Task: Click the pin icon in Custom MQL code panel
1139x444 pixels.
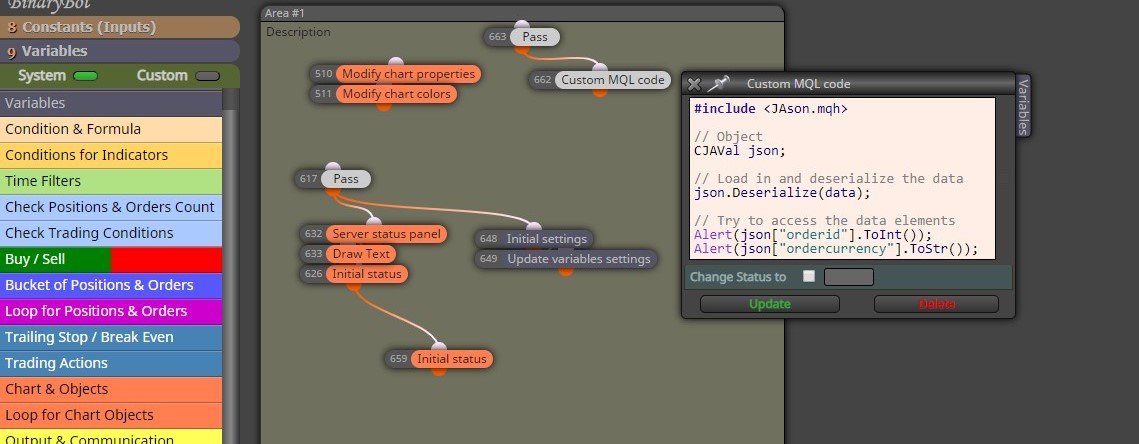Action: (718, 84)
